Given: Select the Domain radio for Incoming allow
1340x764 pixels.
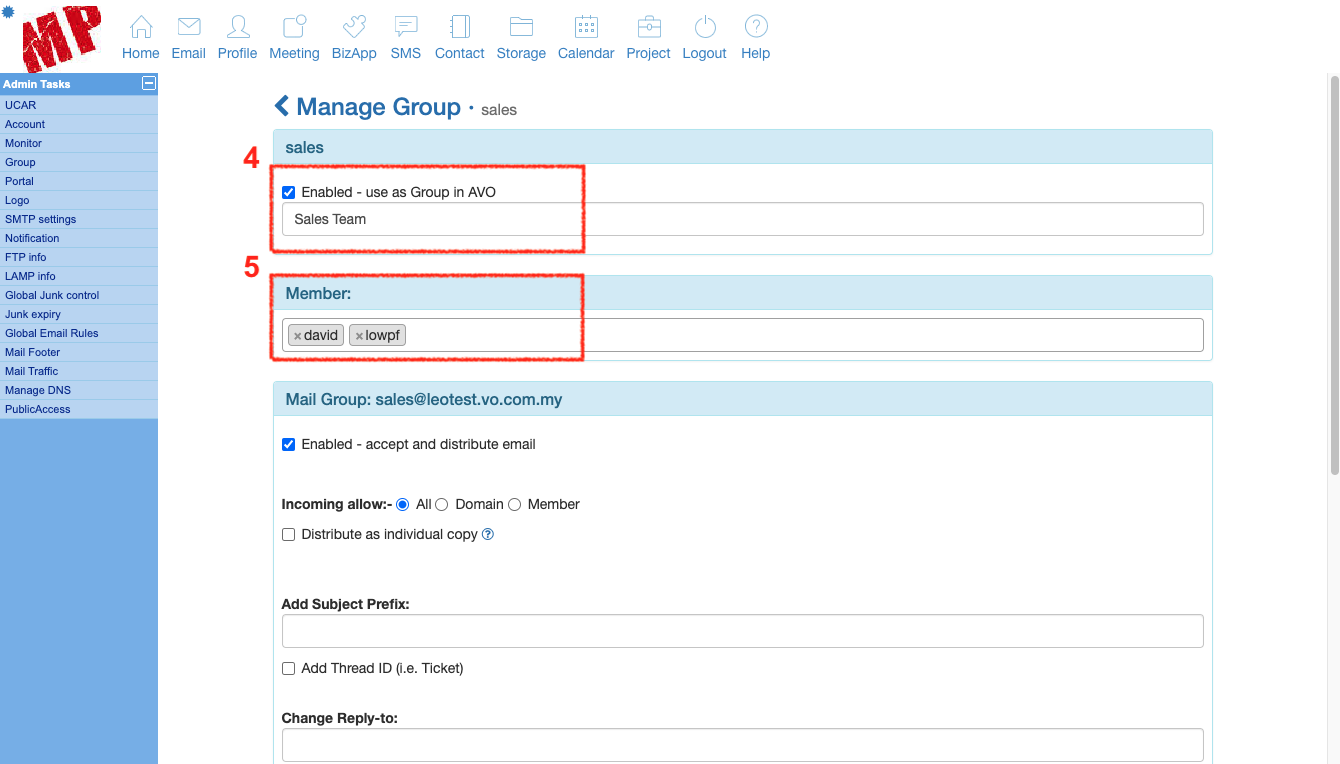Looking at the screenshot, I should (442, 505).
